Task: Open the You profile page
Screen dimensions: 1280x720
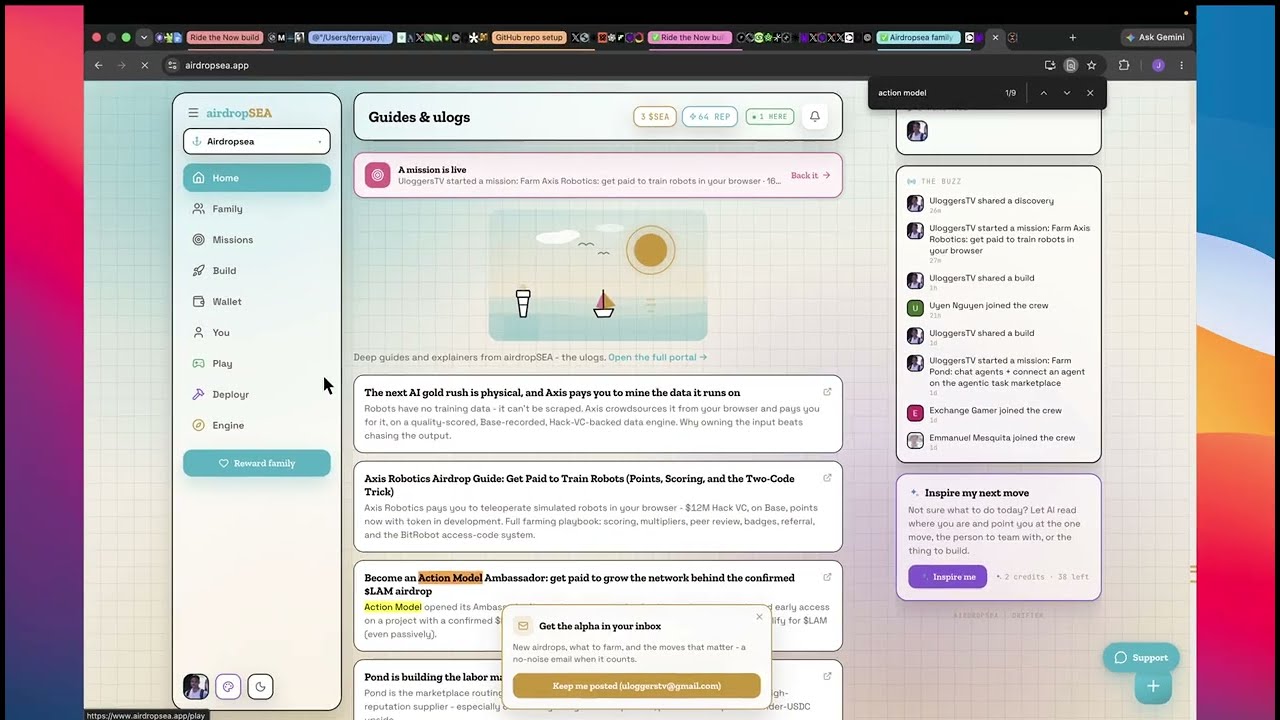Action: [x=257, y=333]
